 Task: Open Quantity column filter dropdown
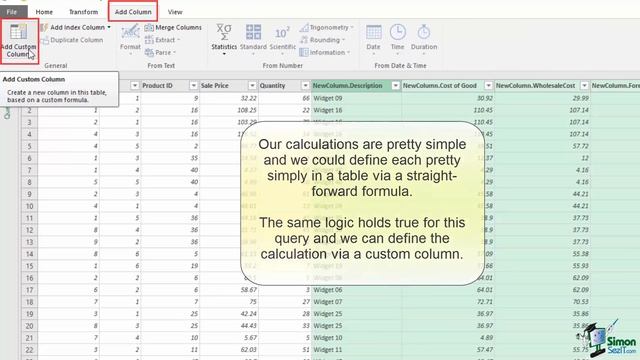point(305,85)
